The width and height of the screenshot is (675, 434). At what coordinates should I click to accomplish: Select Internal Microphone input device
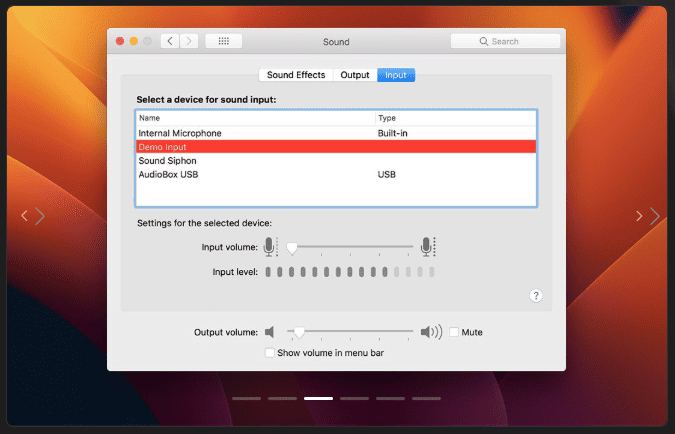coord(336,133)
